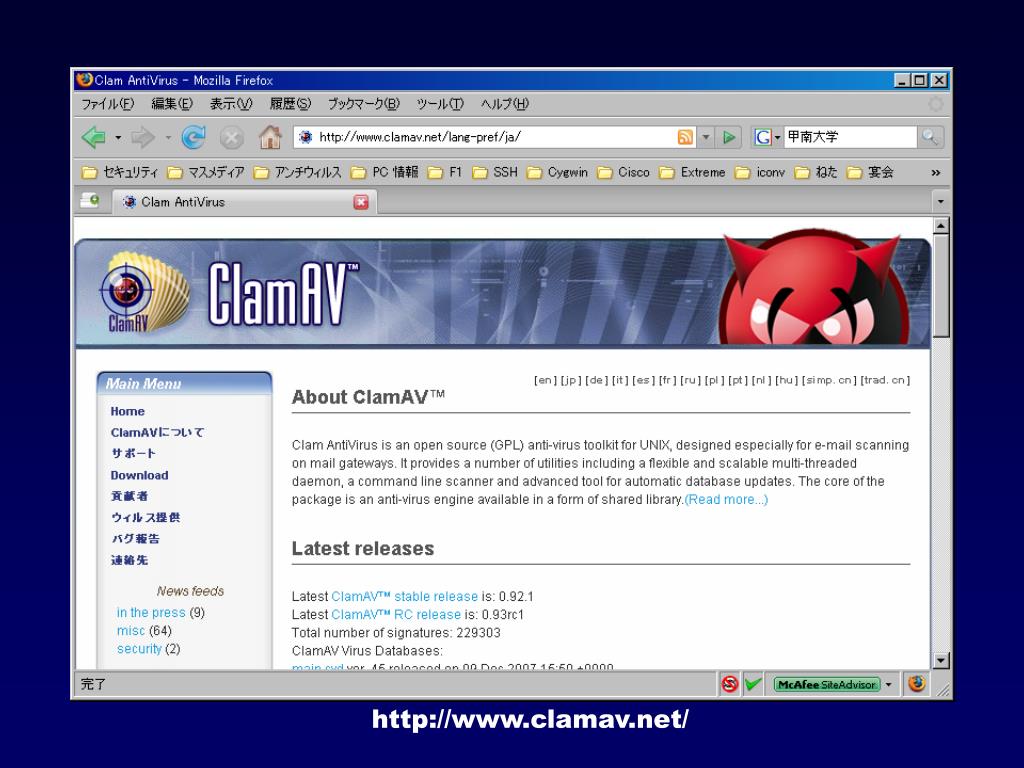
Task: Open the セキュリティ bookmark folder
Action: 120,172
